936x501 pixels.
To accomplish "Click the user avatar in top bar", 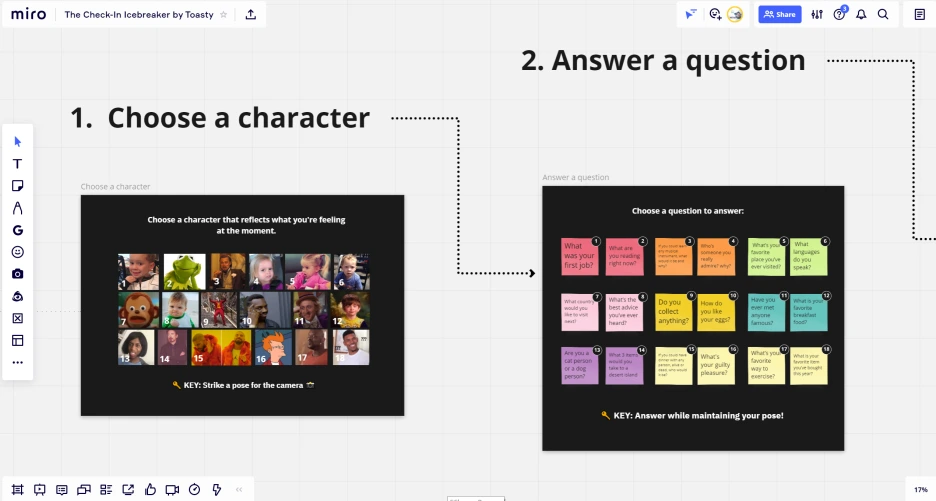I will point(735,14).
